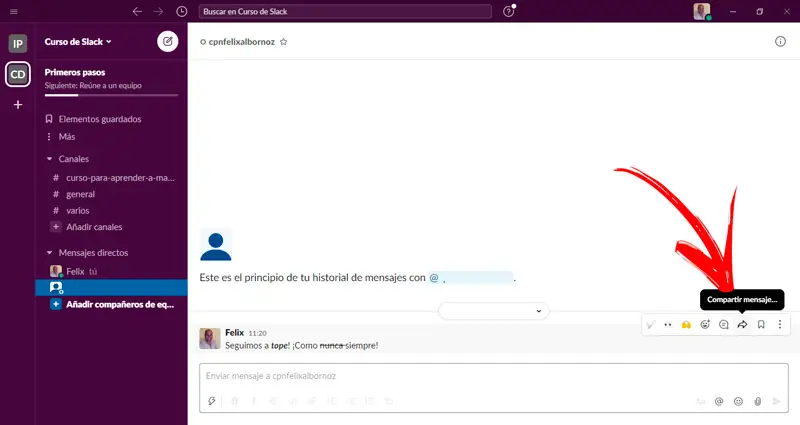Toggle numbered list in composer

[x=332, y=401]
